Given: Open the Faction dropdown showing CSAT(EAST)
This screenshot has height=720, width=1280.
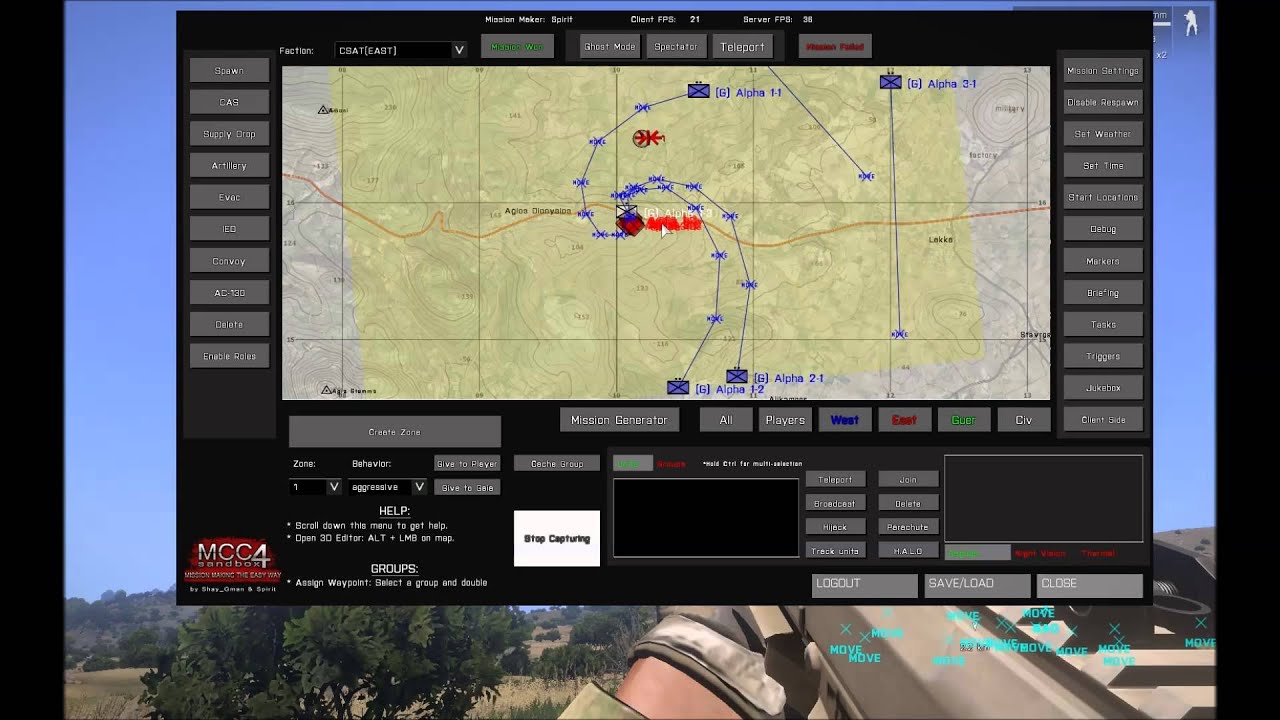Looking at the screenshot, I should pos(401,50).
